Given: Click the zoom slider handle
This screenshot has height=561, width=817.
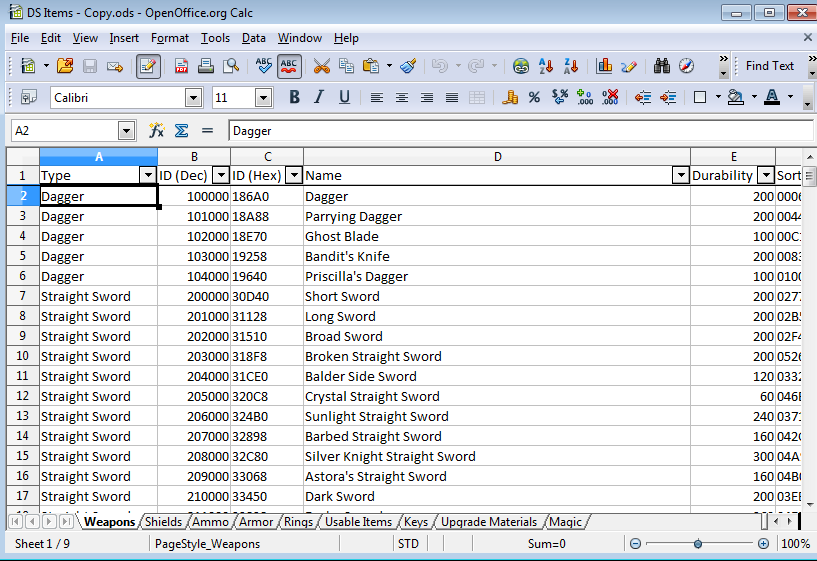Looking at the screenshot, I should (698, 544).
